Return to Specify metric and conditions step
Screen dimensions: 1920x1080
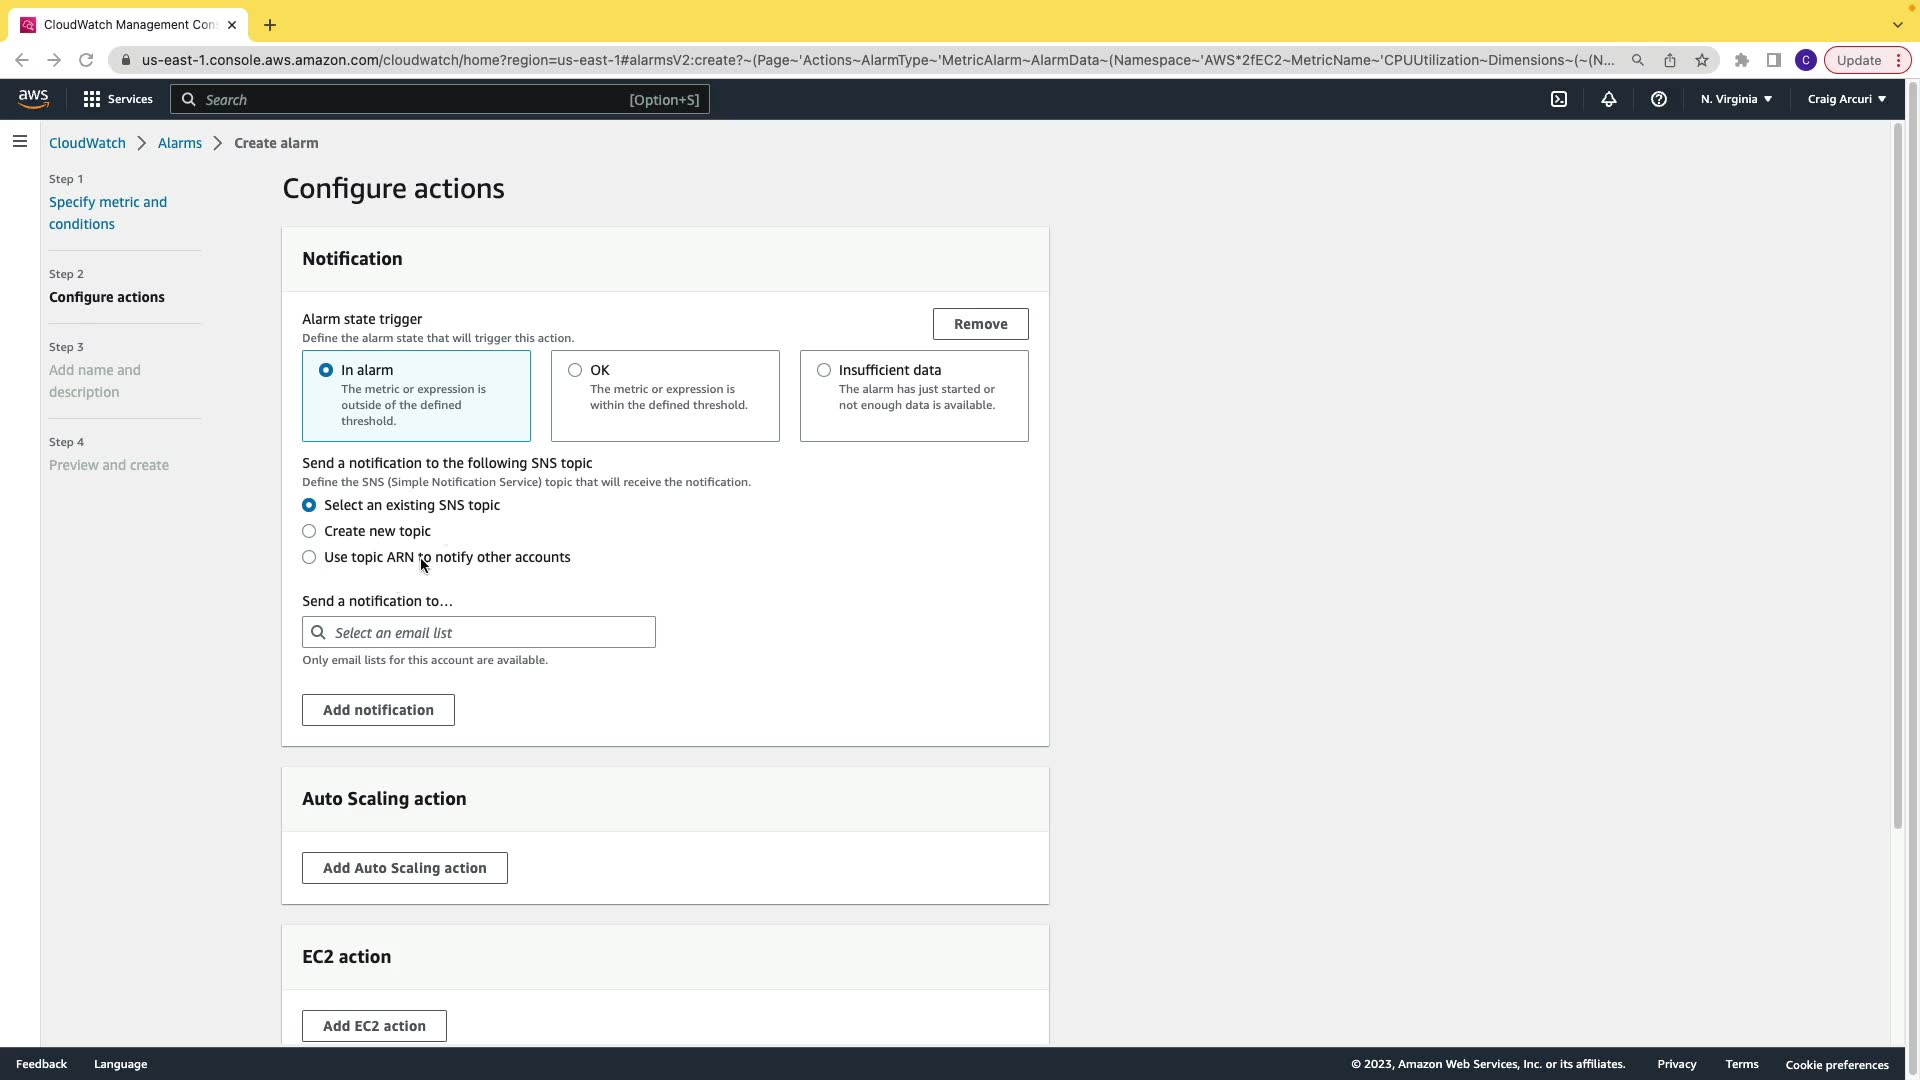point(108,213)
